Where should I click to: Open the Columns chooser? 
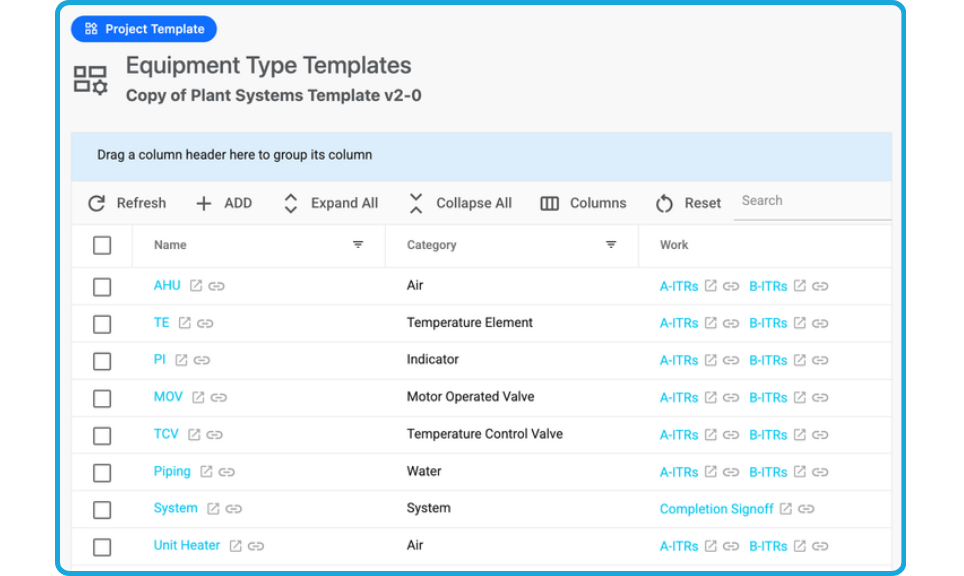(584, 203)
